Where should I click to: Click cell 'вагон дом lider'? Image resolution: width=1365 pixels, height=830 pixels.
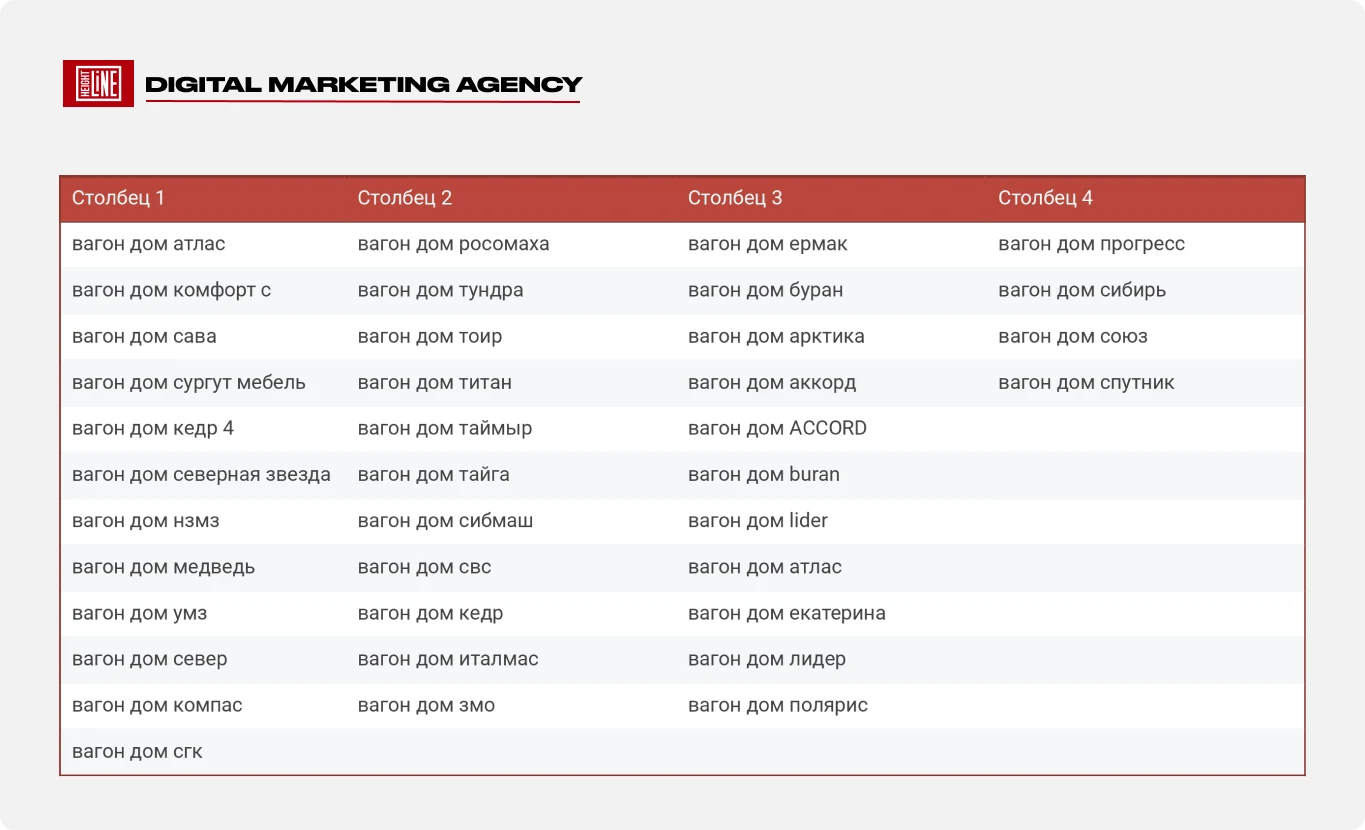tap(758, 520)
